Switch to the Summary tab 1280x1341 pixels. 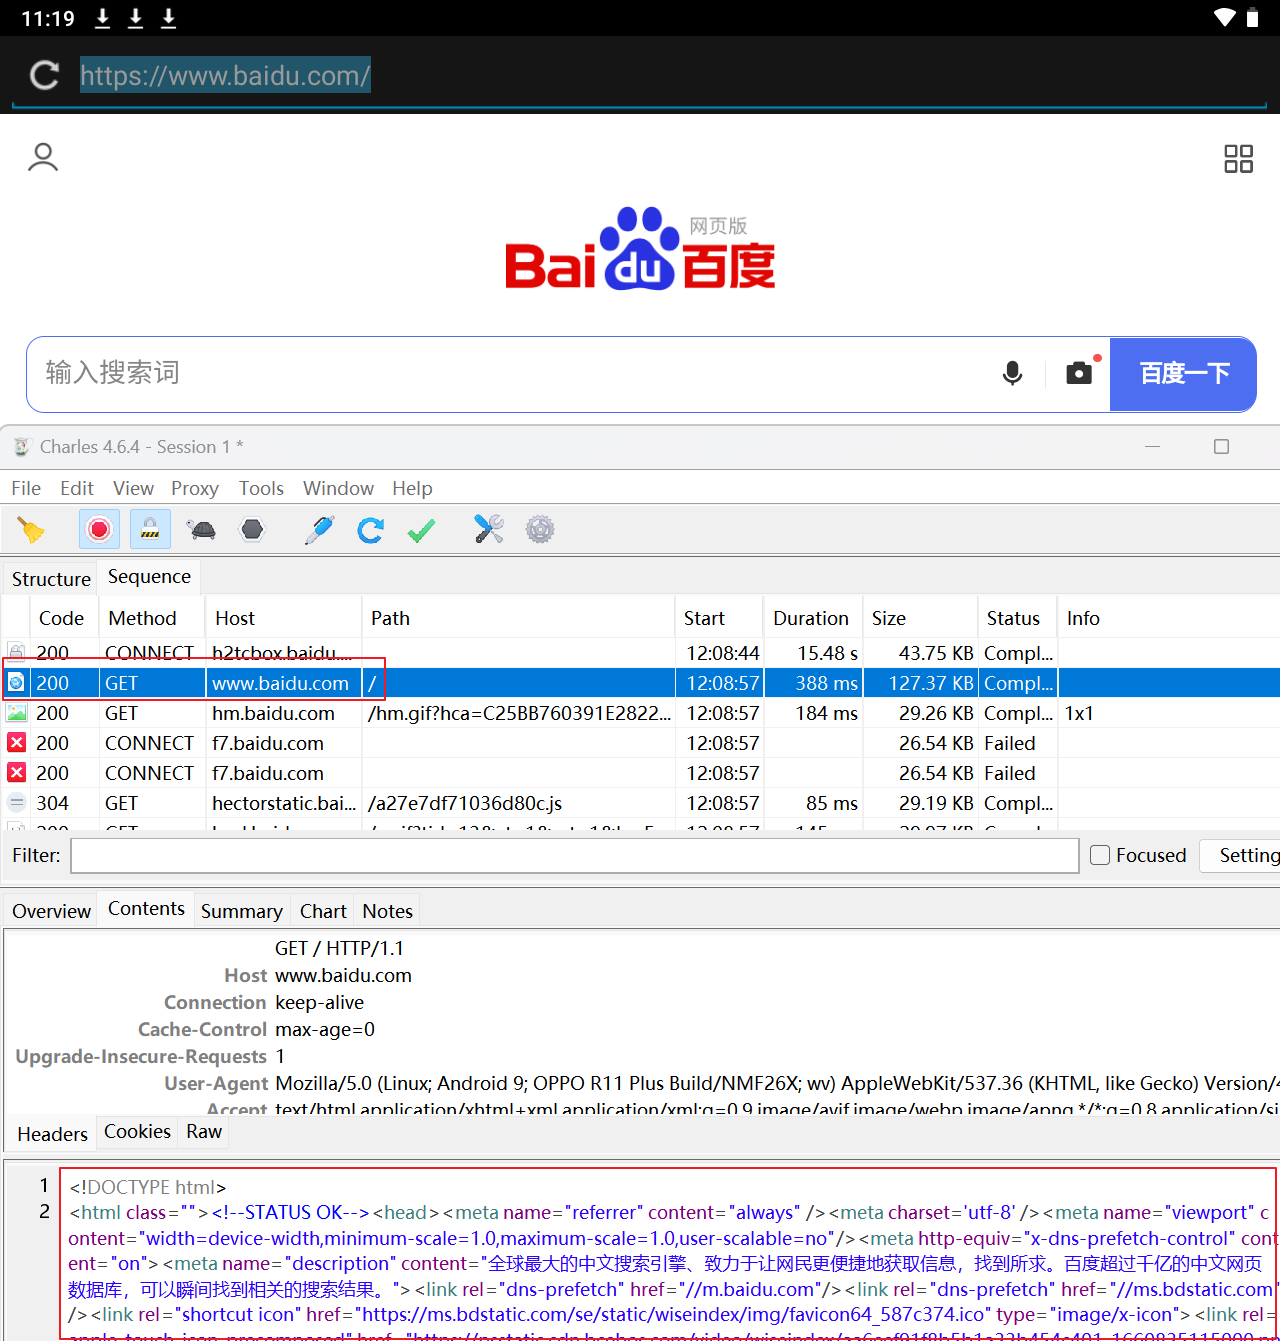coord(242,911)
